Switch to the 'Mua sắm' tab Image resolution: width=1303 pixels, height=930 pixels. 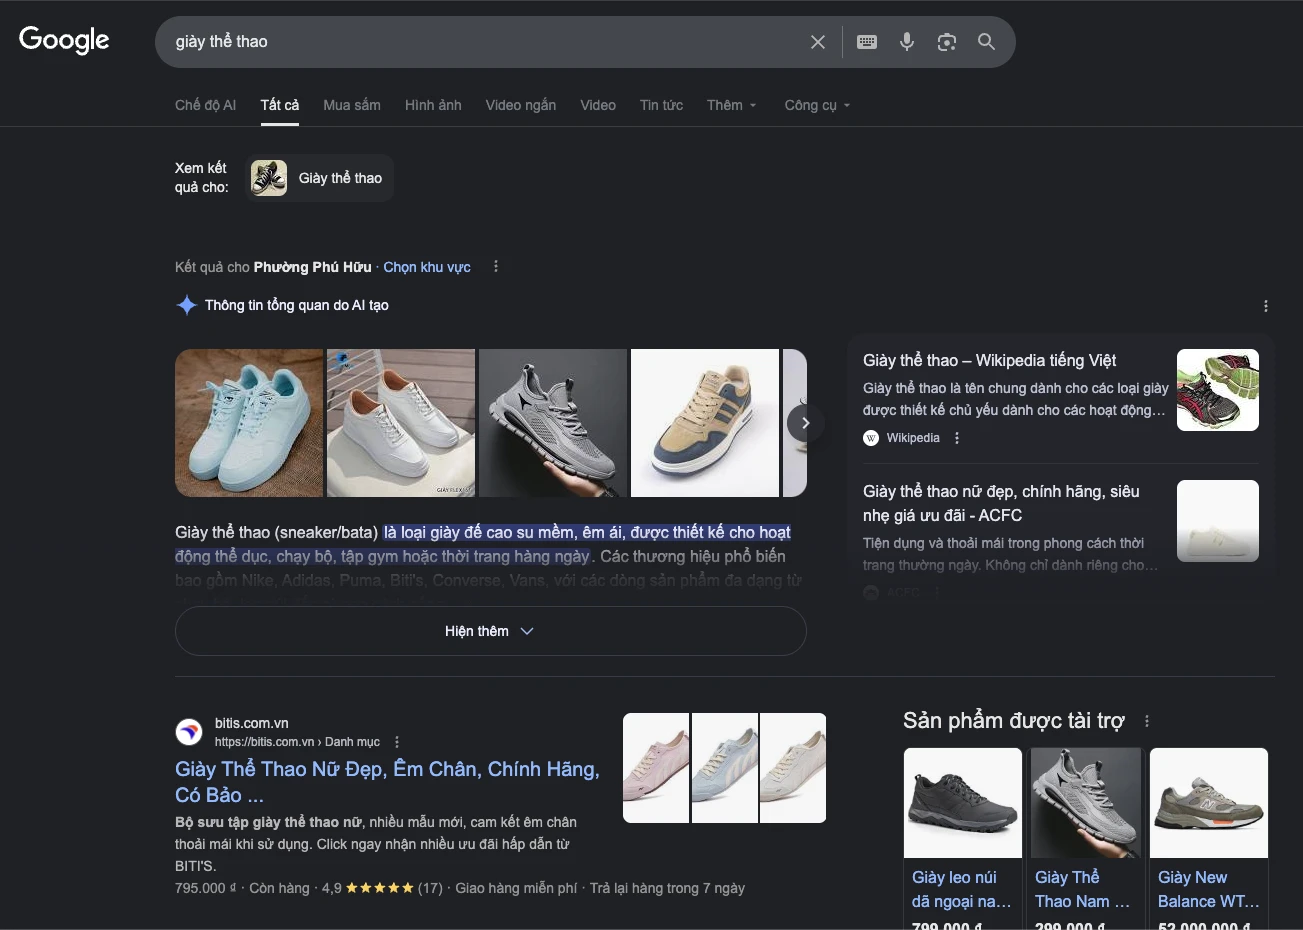pyautogui.click(x=351, y=104)
